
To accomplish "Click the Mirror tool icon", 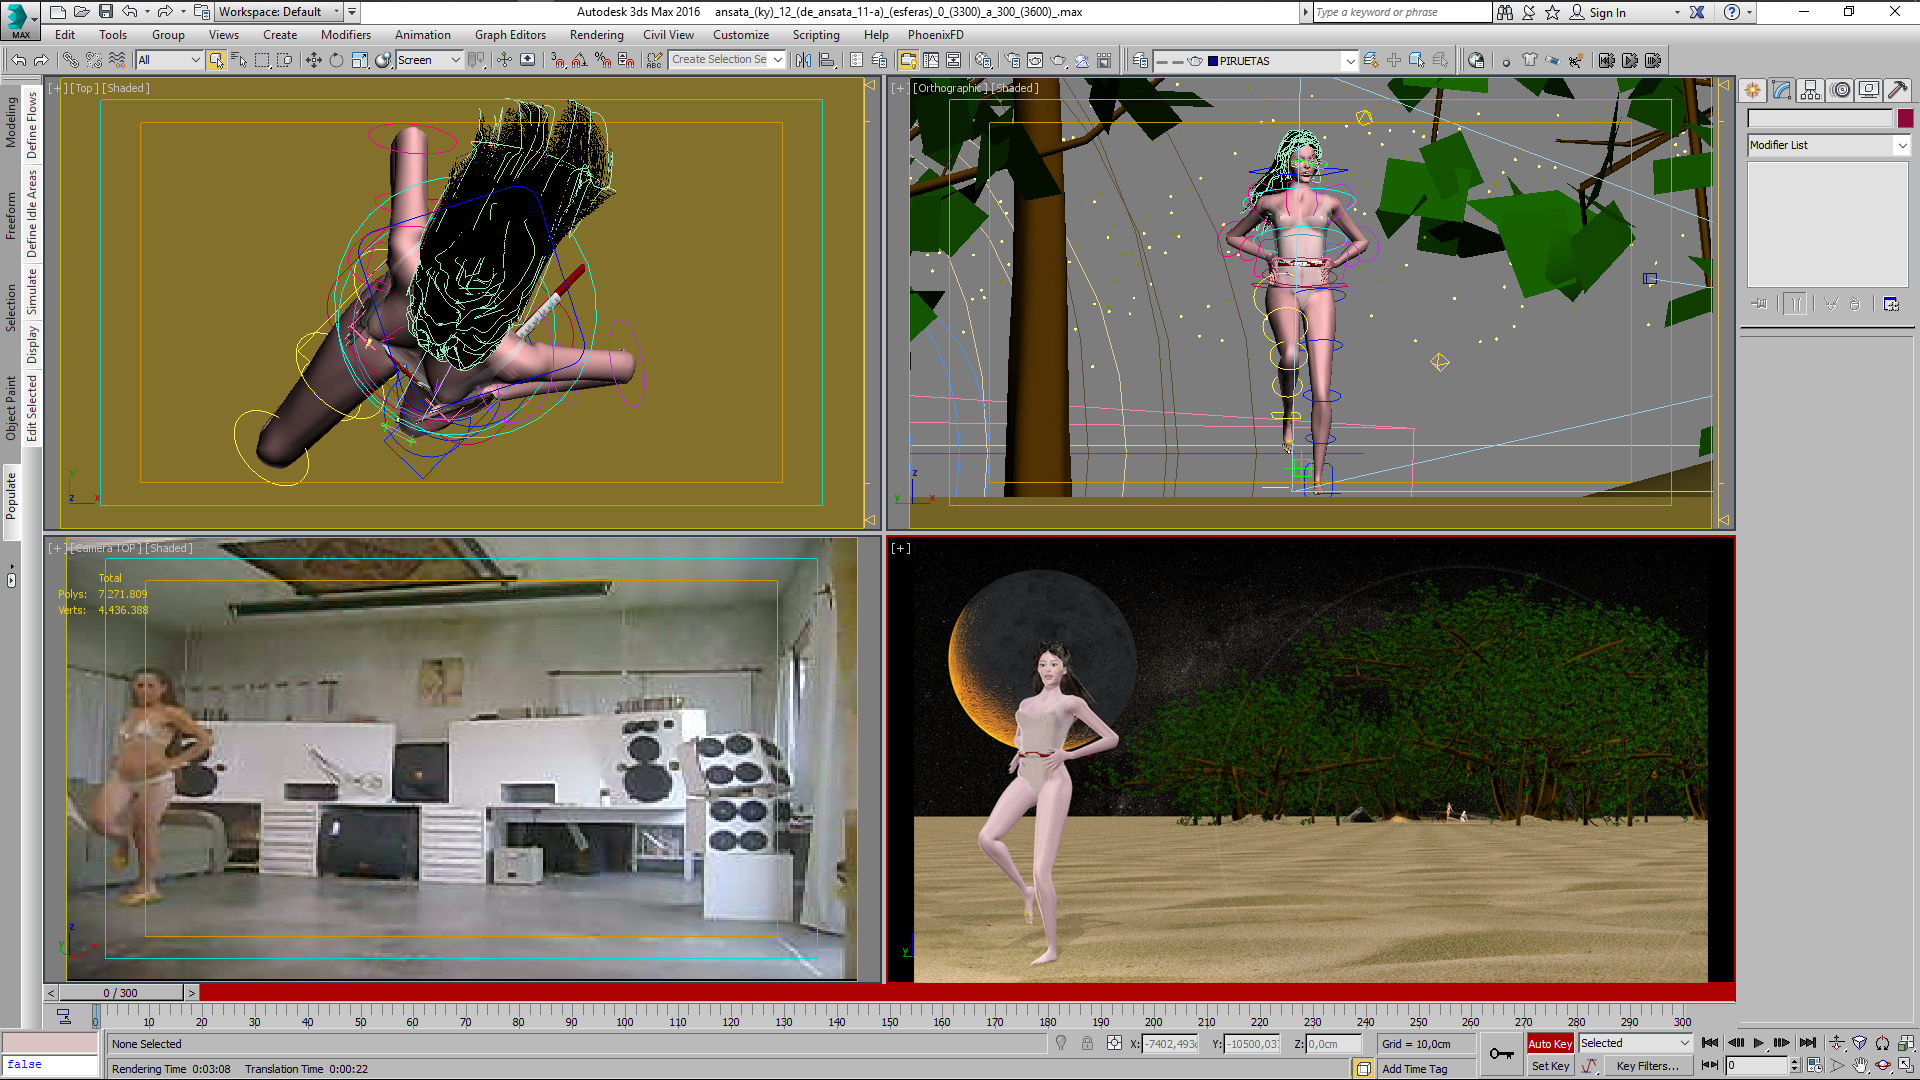I will point(803,60).
